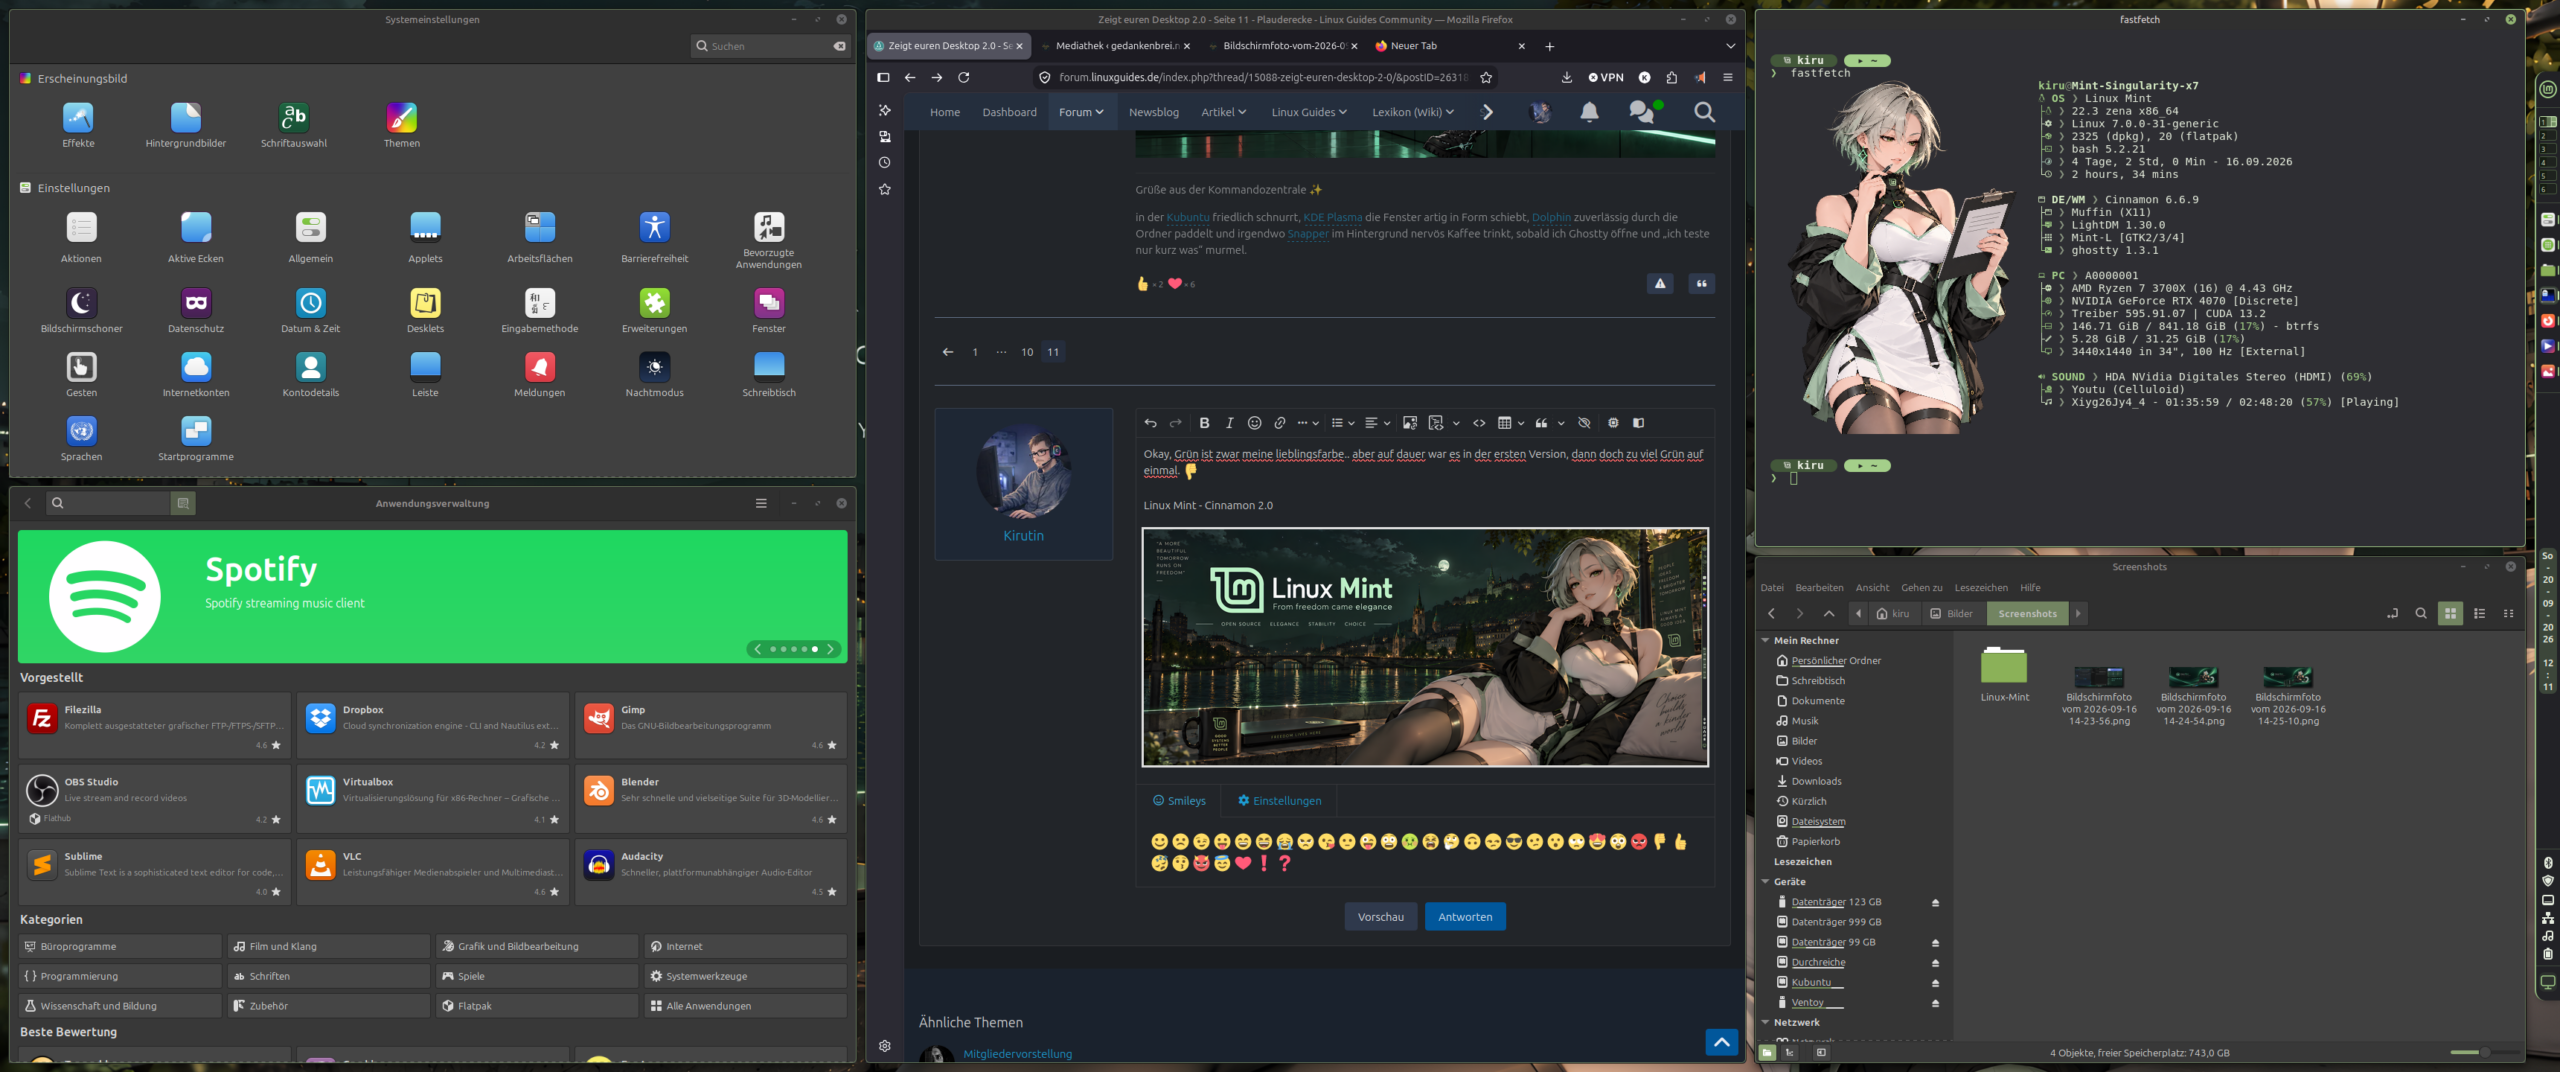
Task: Toggle Firefox sidebar button
Action: point(883,77)
